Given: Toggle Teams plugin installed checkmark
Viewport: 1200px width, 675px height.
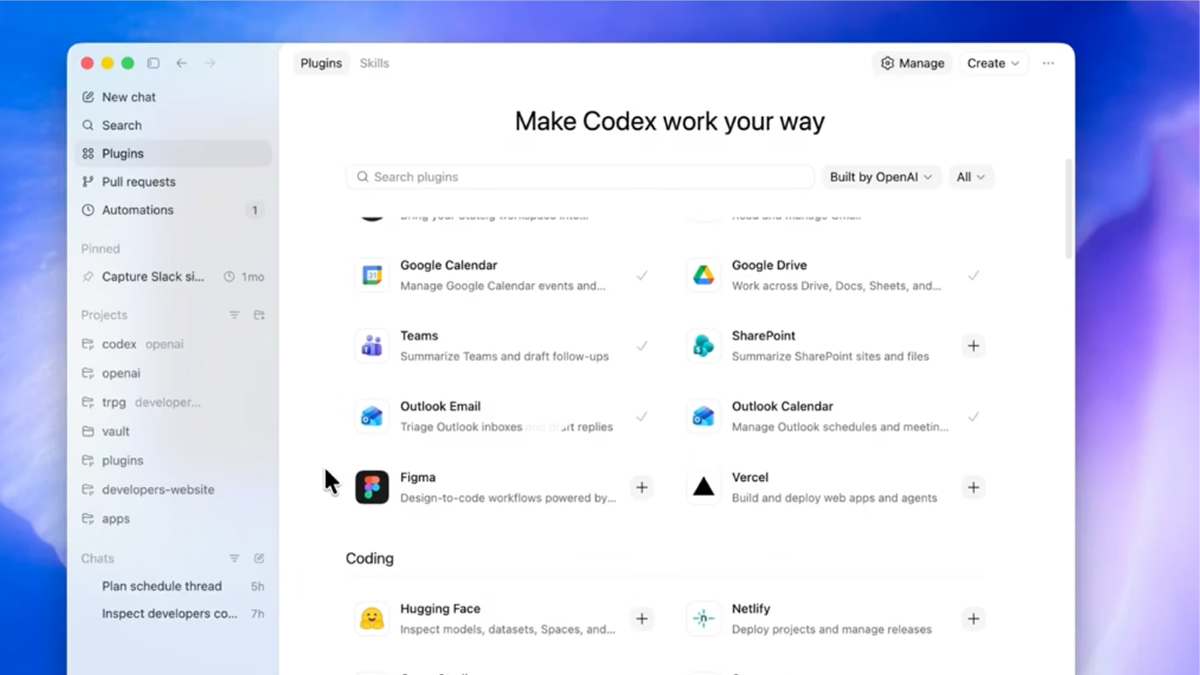Looking at the screenshot, I should point(642,346).
